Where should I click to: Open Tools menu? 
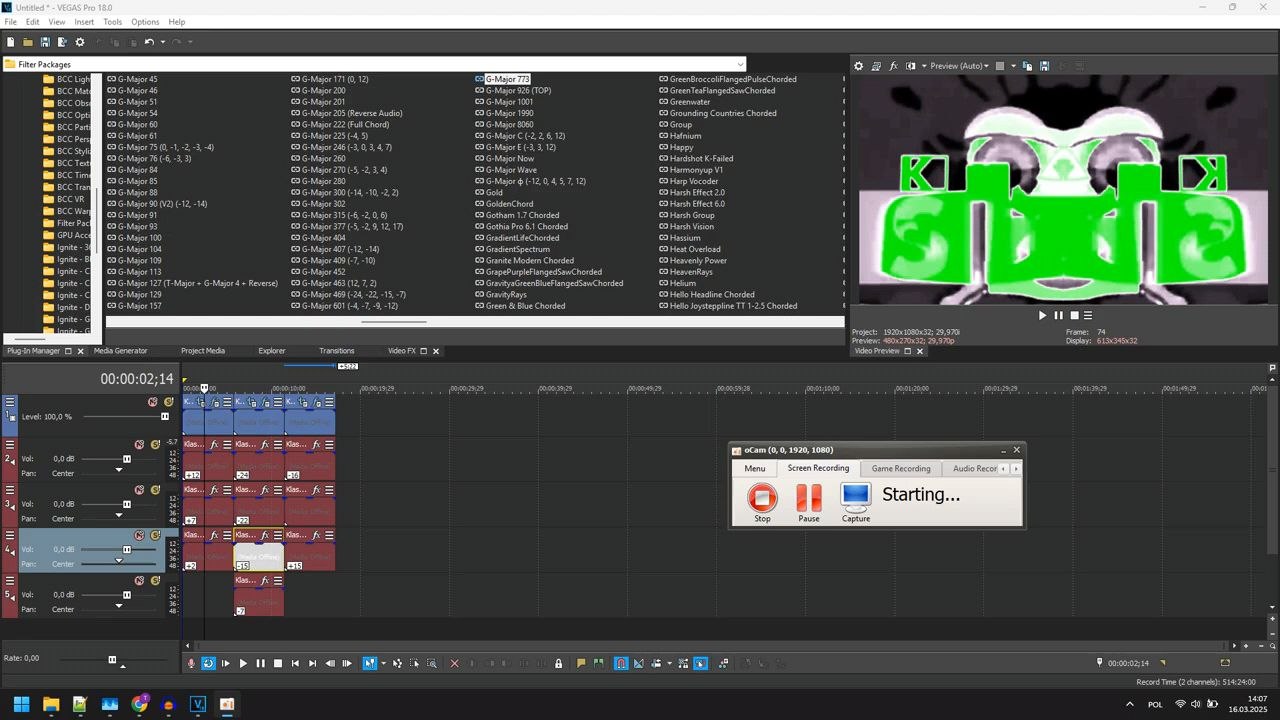coord(112,22)
